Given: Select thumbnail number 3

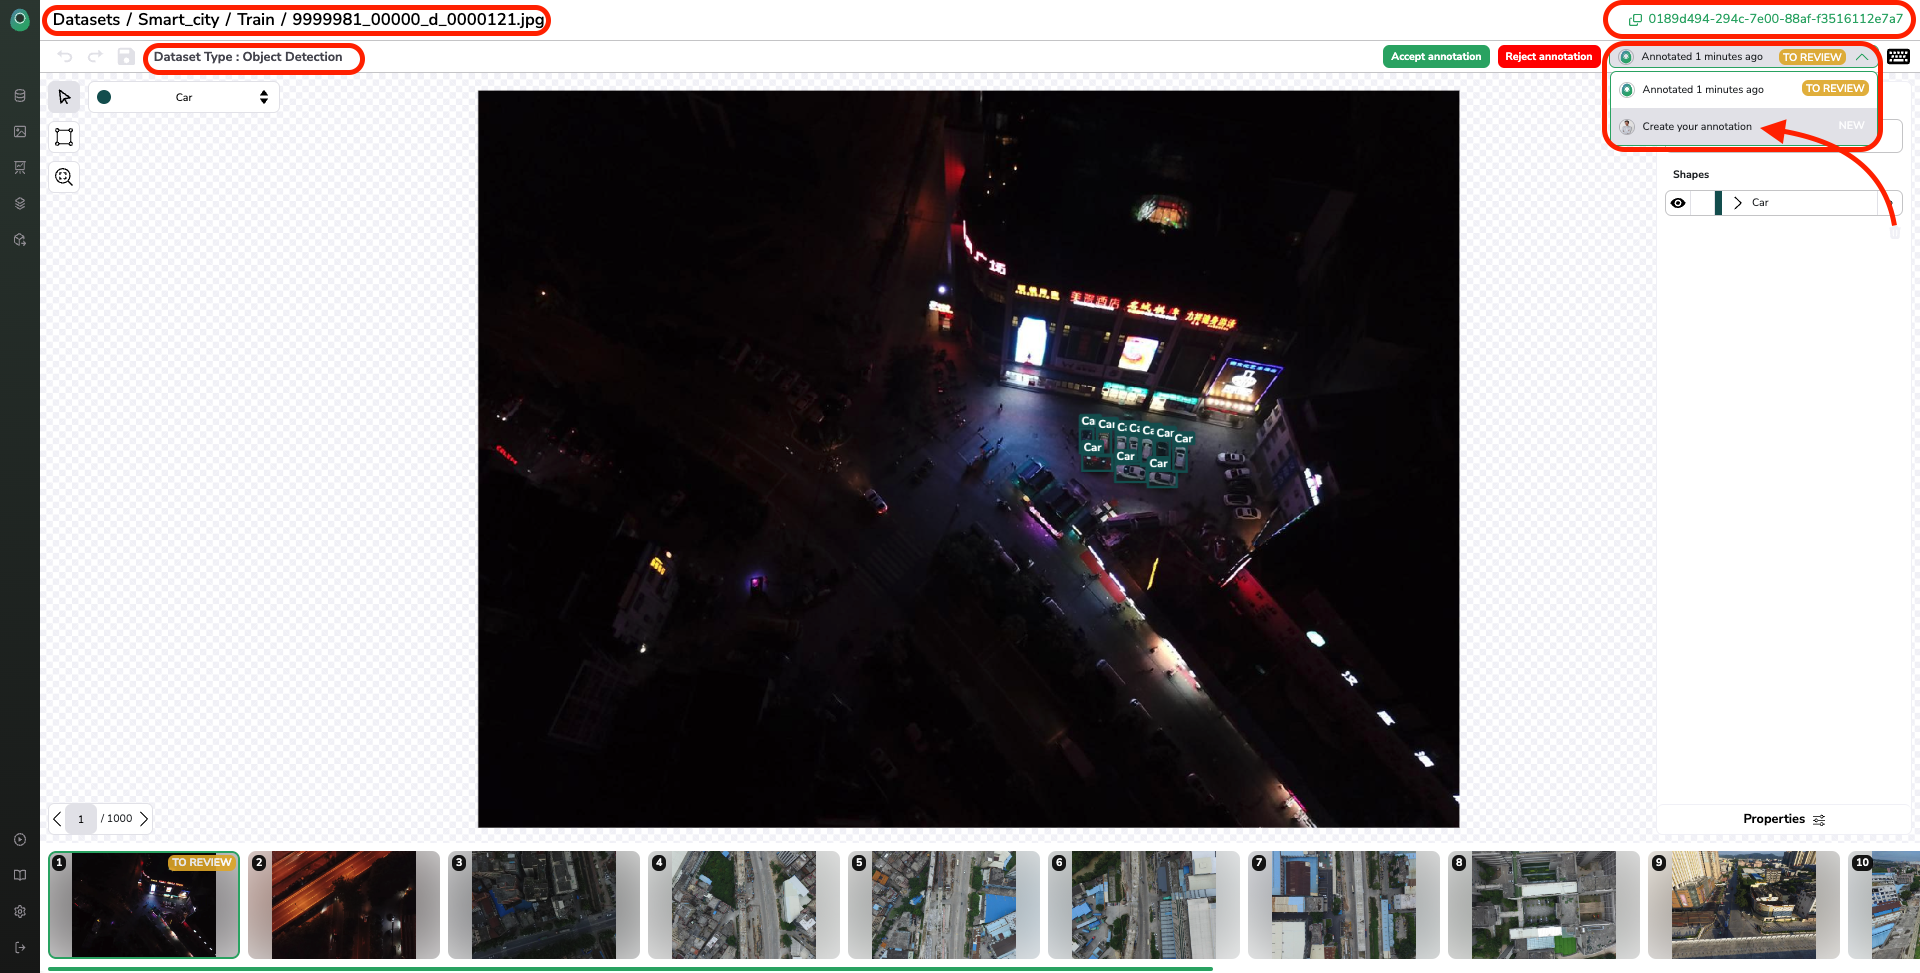Looking at the screenshot, I should [x=544, y=905].
